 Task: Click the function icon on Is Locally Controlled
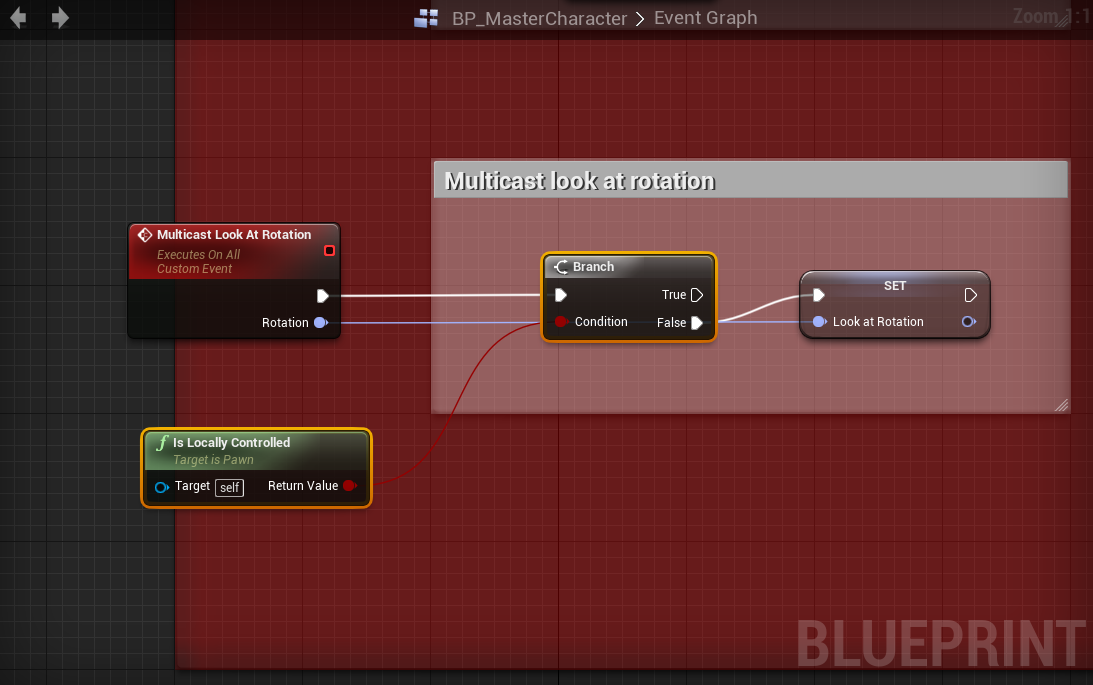[162, 442]
